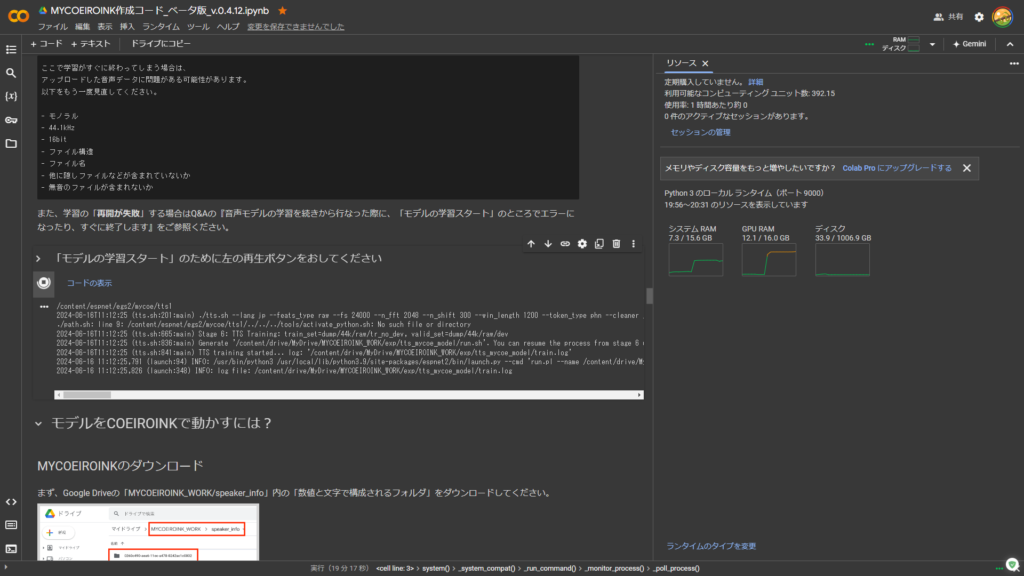Open the 詳細 link in resources
1024x576 pixels.
click(x=756, y=82)
